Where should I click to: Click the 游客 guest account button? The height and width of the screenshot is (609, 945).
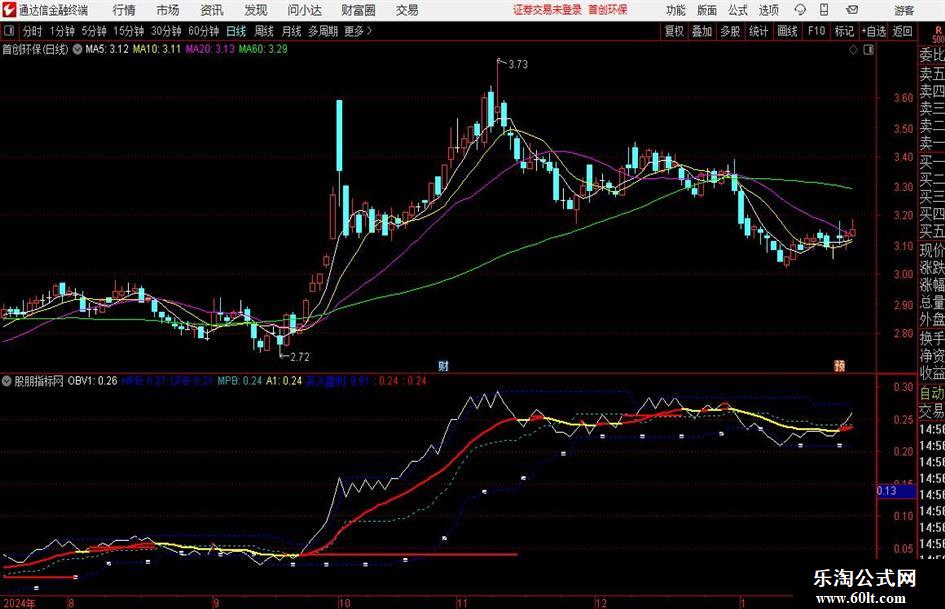pyautogui.click(x=904, y=10)
